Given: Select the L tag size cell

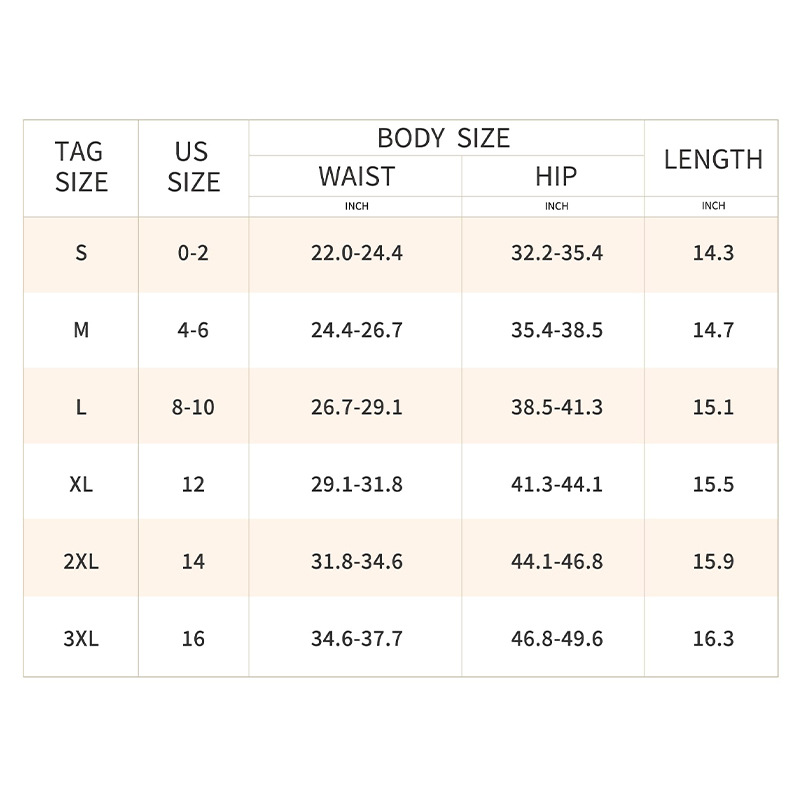Looking at the screenshot, I should pos(81,407).
